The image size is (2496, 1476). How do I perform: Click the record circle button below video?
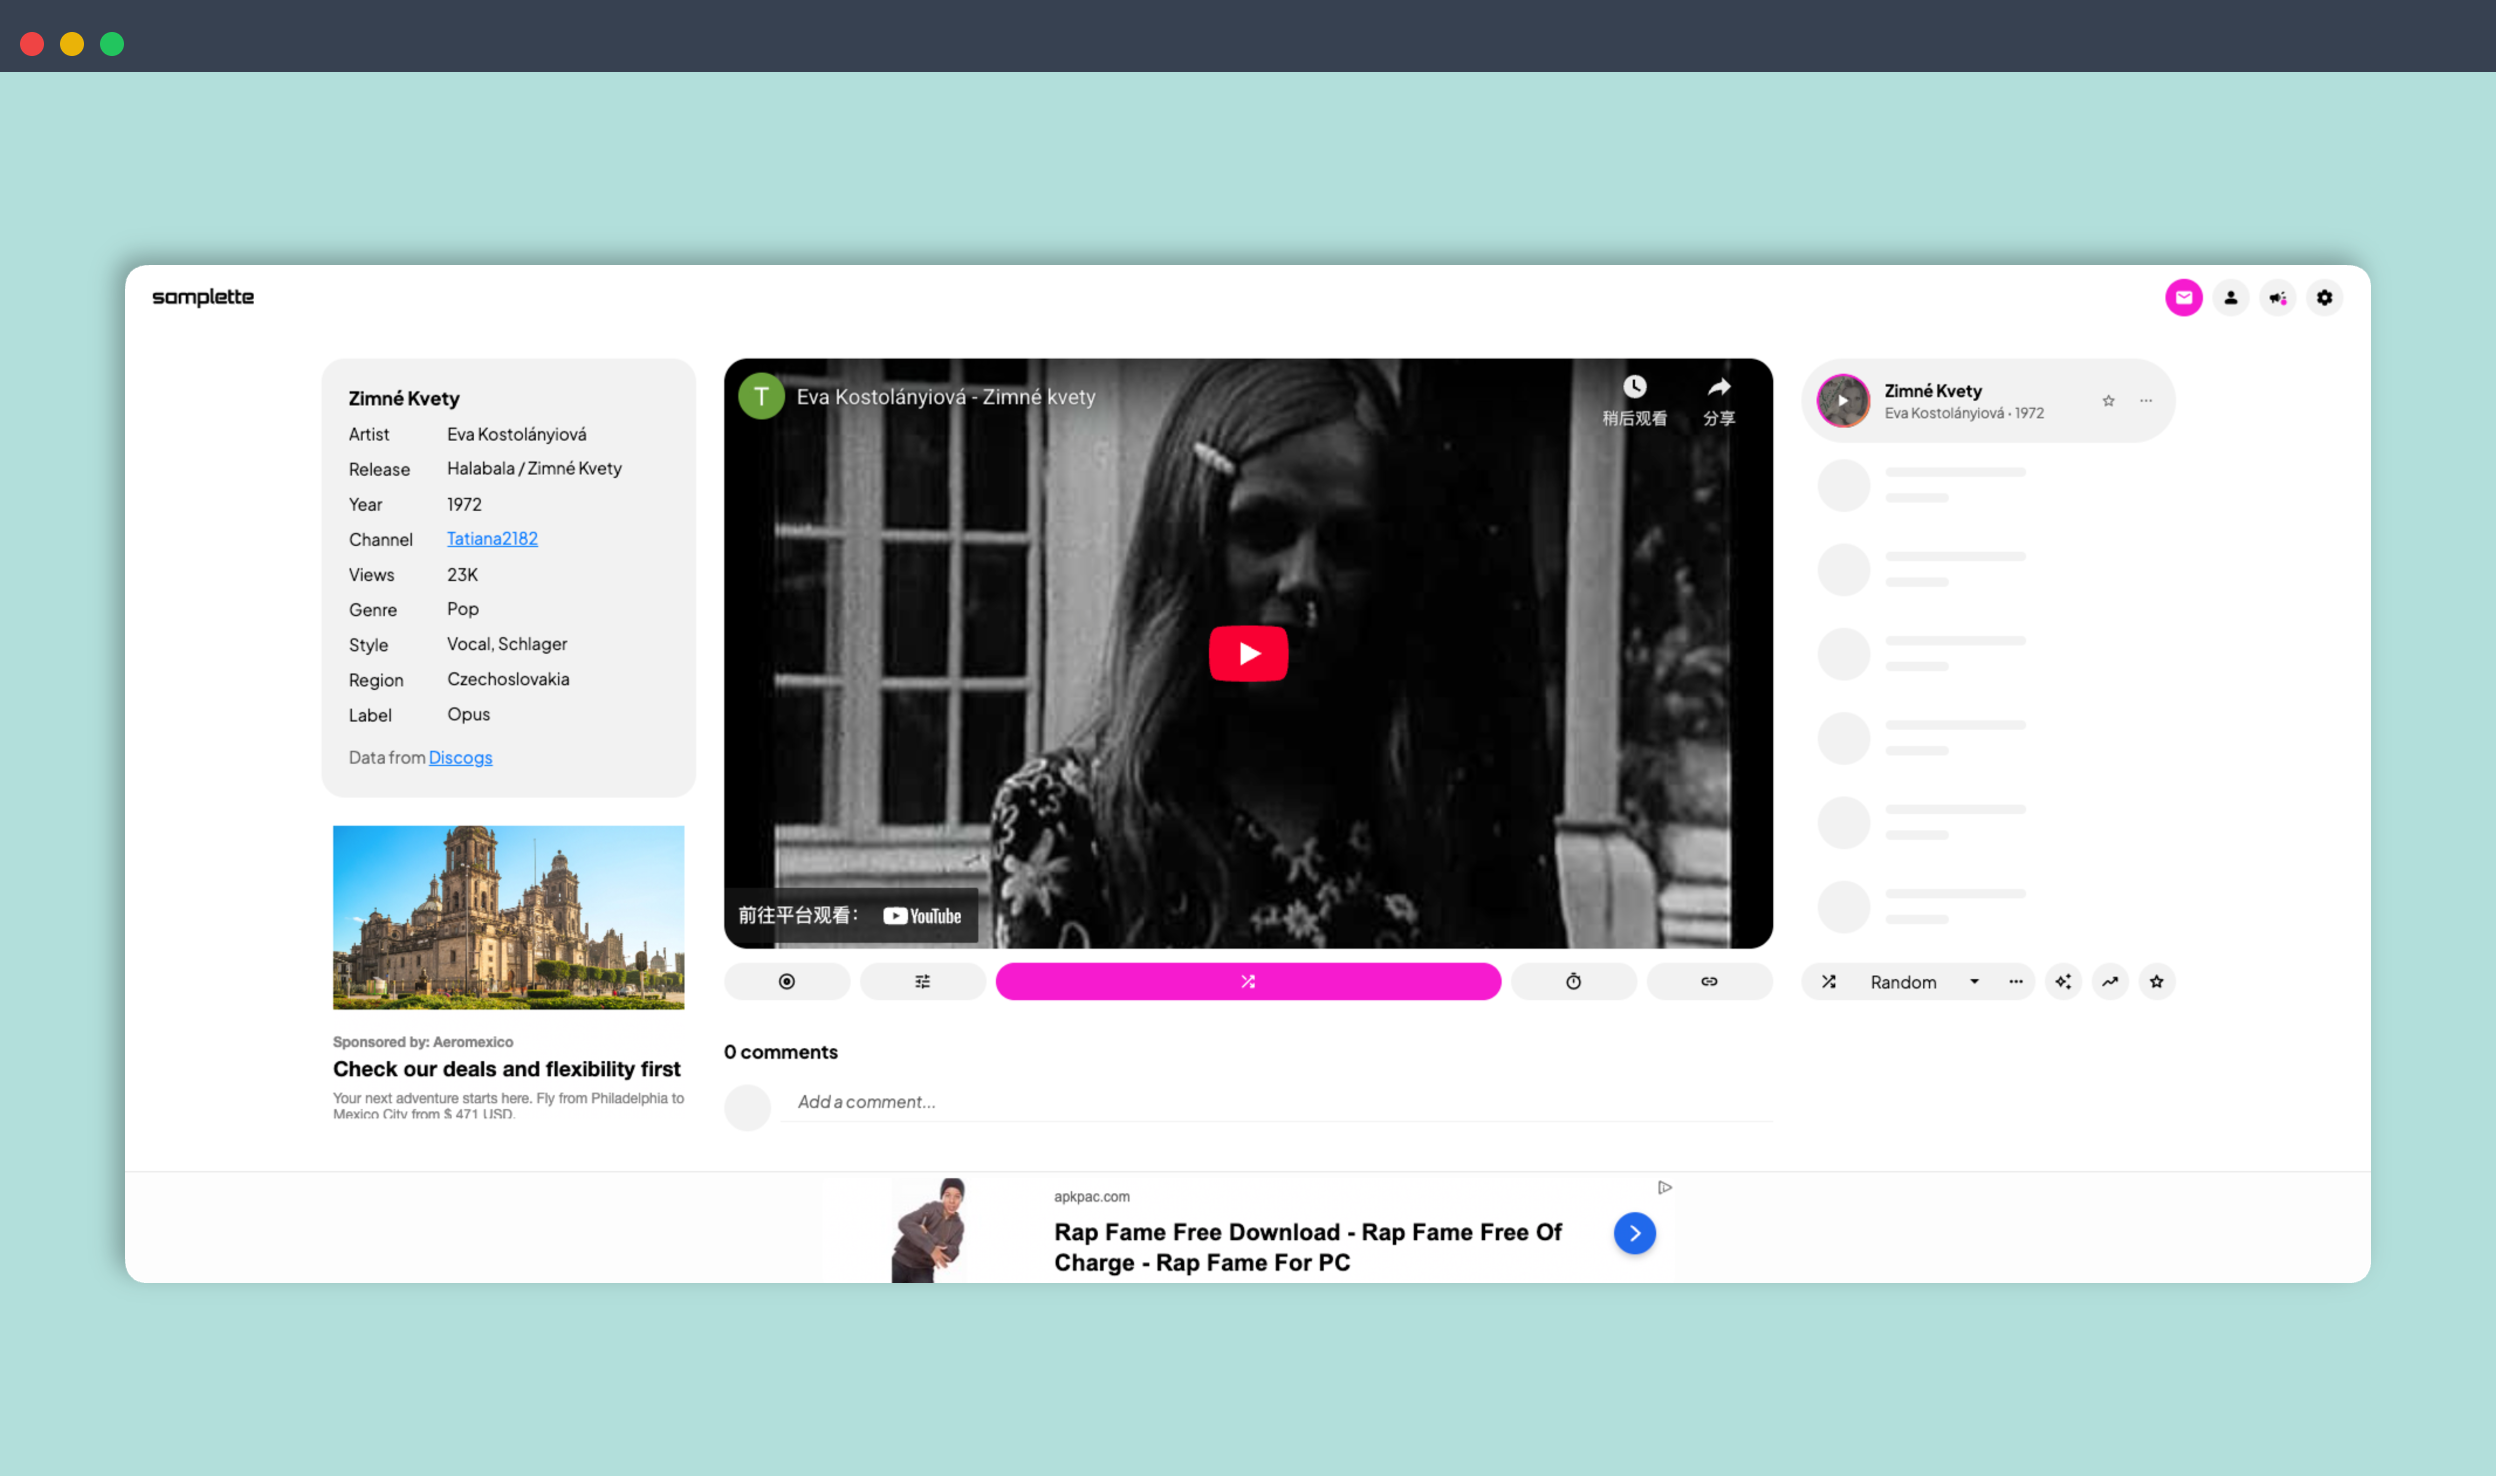tap(786, 981)
